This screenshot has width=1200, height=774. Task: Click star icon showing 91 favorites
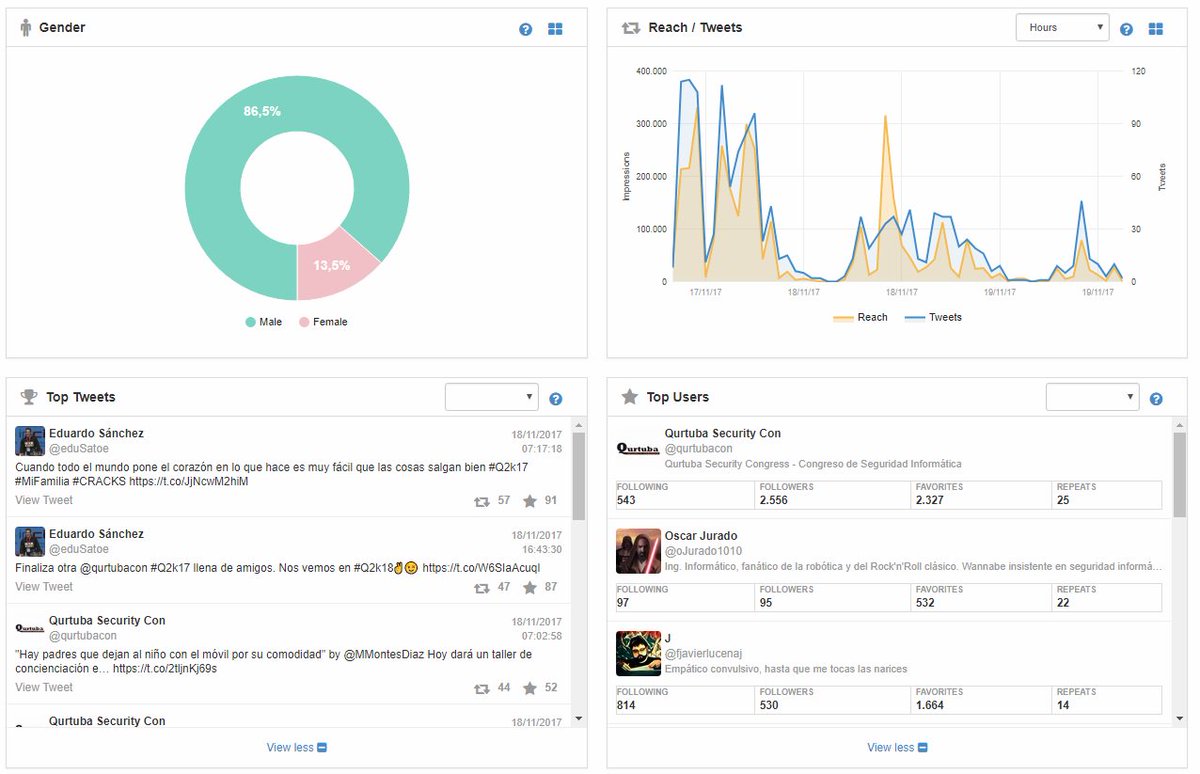tap(530, 500)
